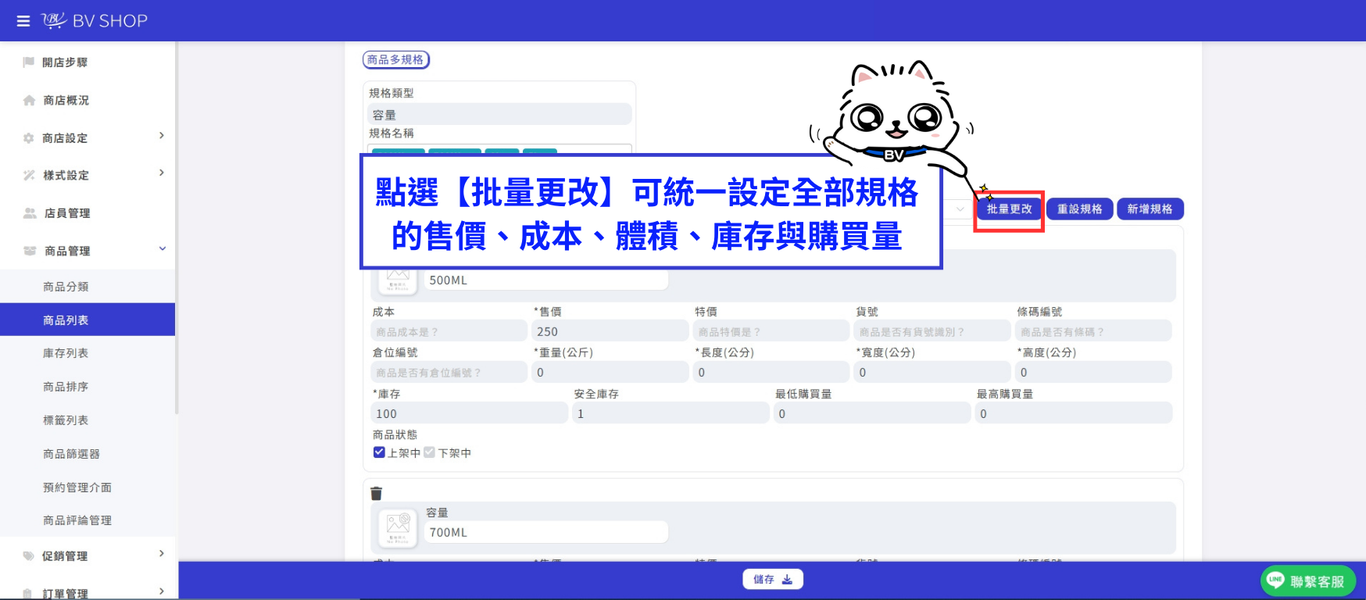Expand the 促銷管理 menu
Screen dimensions: 1366x600
pyautogui.click(x=161, y=553)
